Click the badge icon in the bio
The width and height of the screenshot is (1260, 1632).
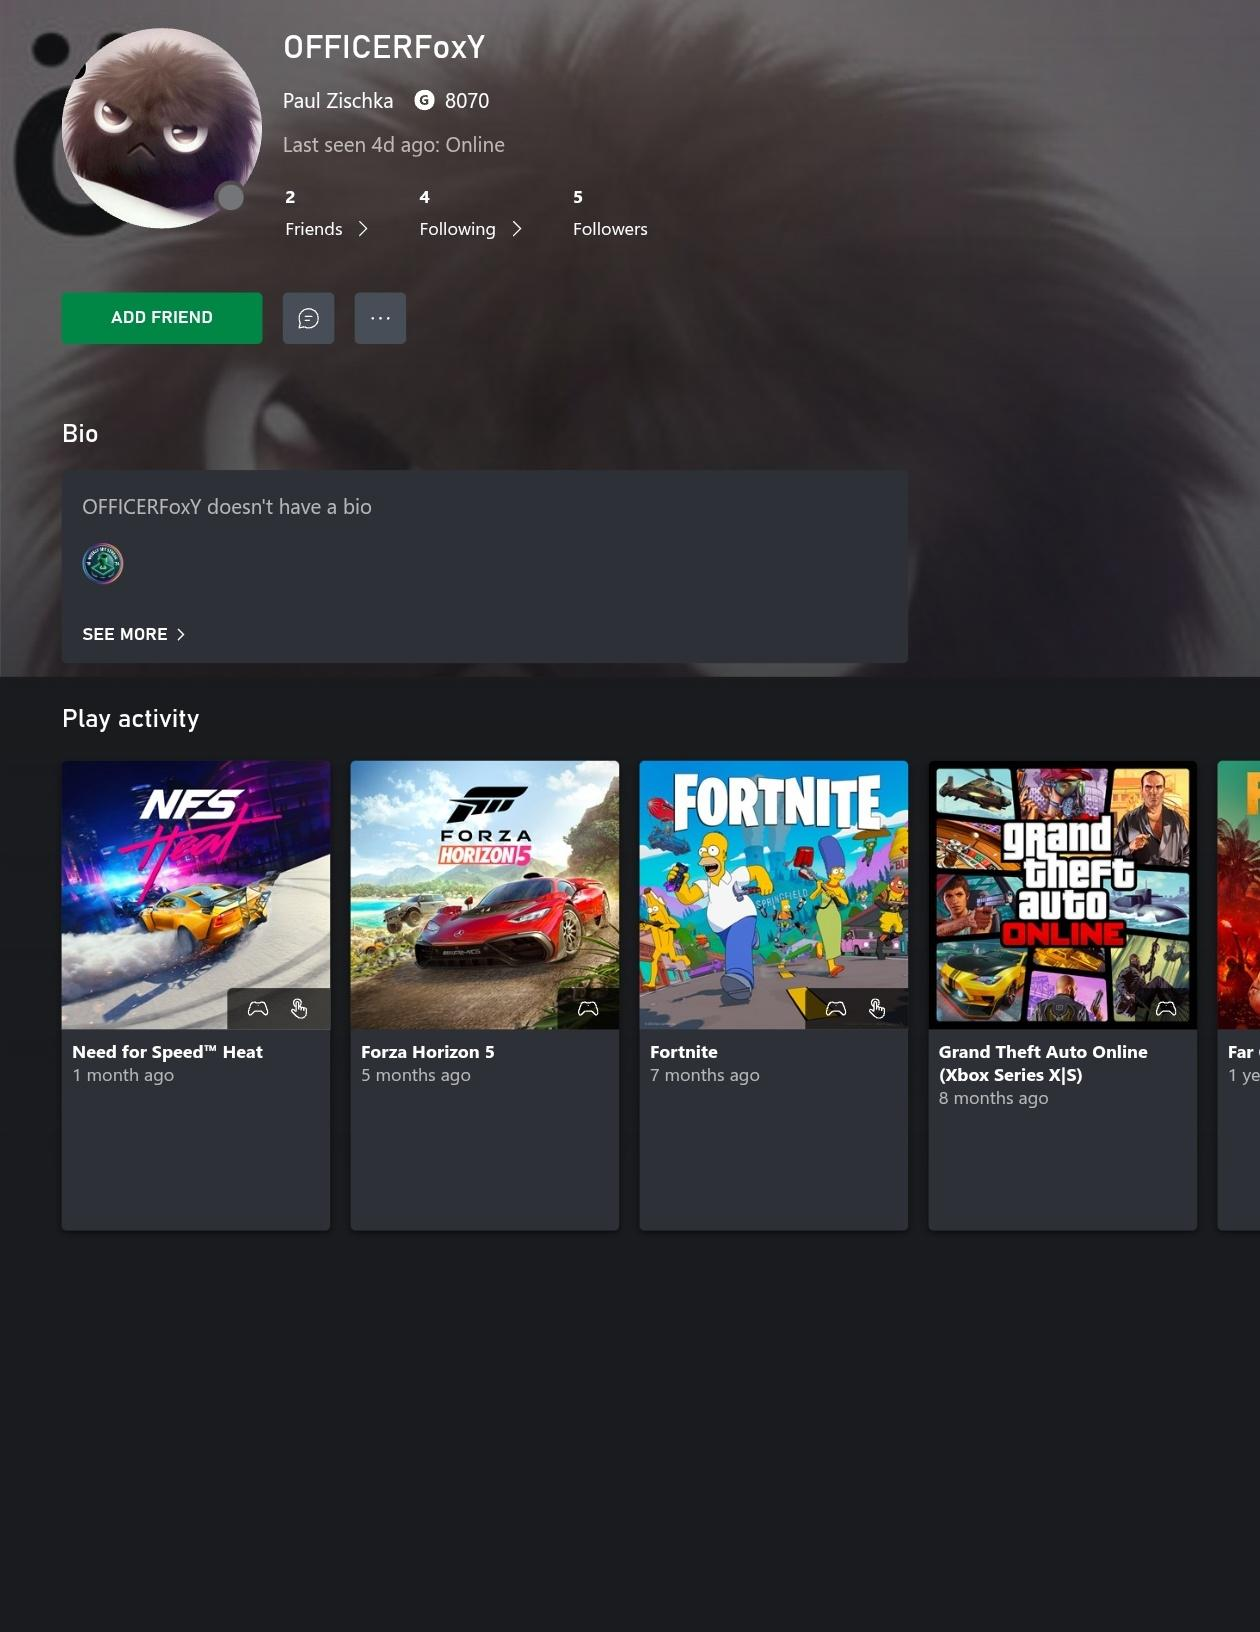(103, 564)
